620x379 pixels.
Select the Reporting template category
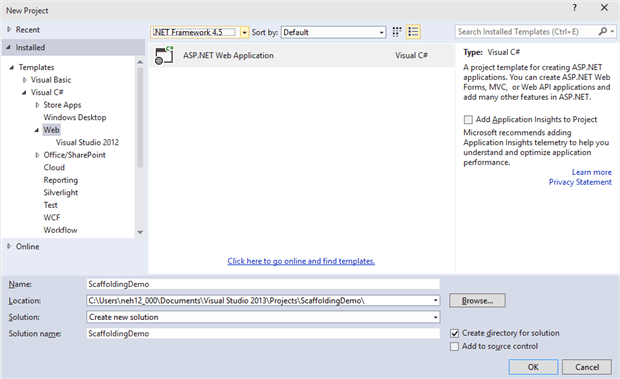60,180
